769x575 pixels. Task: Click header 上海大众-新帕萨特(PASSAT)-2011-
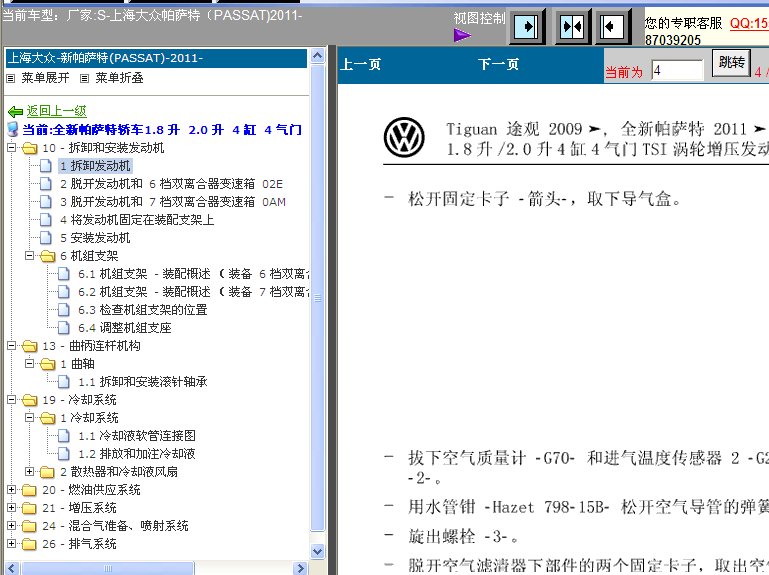[156, 58]
